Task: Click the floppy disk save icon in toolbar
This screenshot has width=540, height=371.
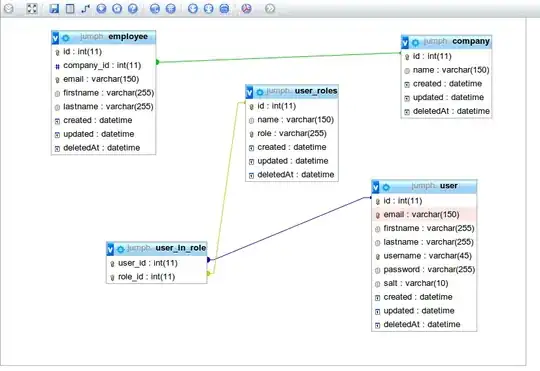Action: pyautogui.click(x=54, y=9)
